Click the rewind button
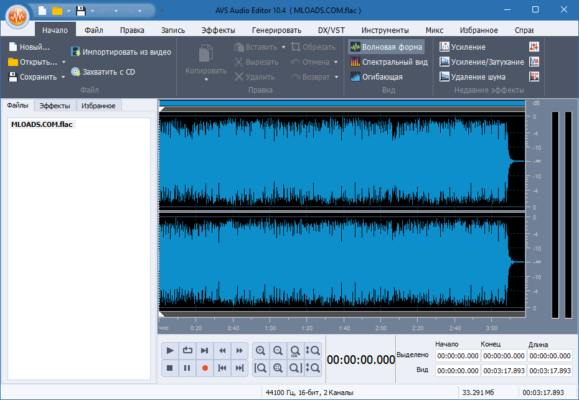Screen dimensions: 579x400 coord(222,351)
